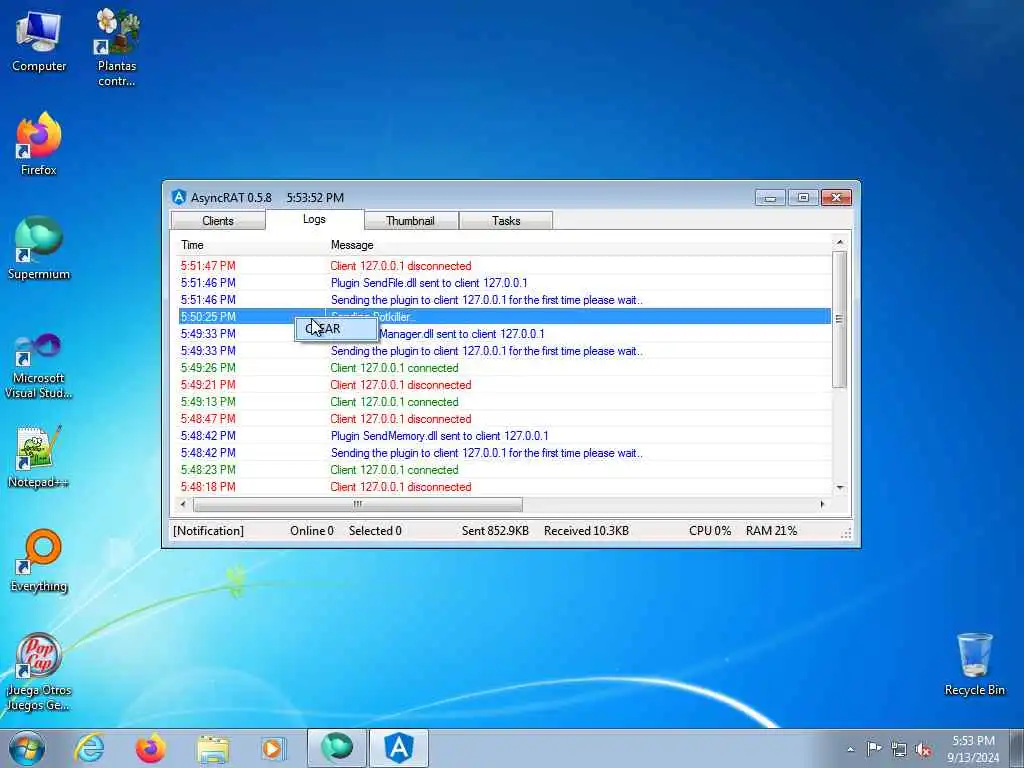This screenshot has width=1024, height=768.
Task: Click the Show Desktop strip at taskbar end
Action: [1017, 748]
